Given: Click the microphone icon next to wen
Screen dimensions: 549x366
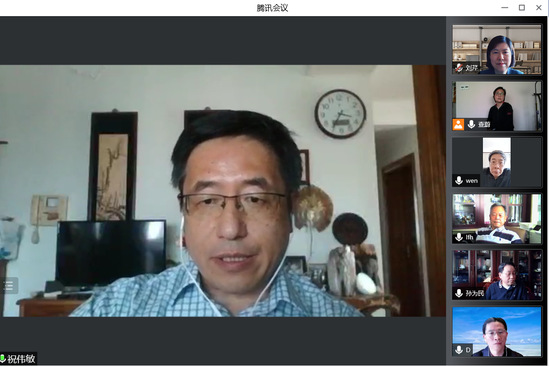Looking at the screenshot, I should [x=459, y=180].
